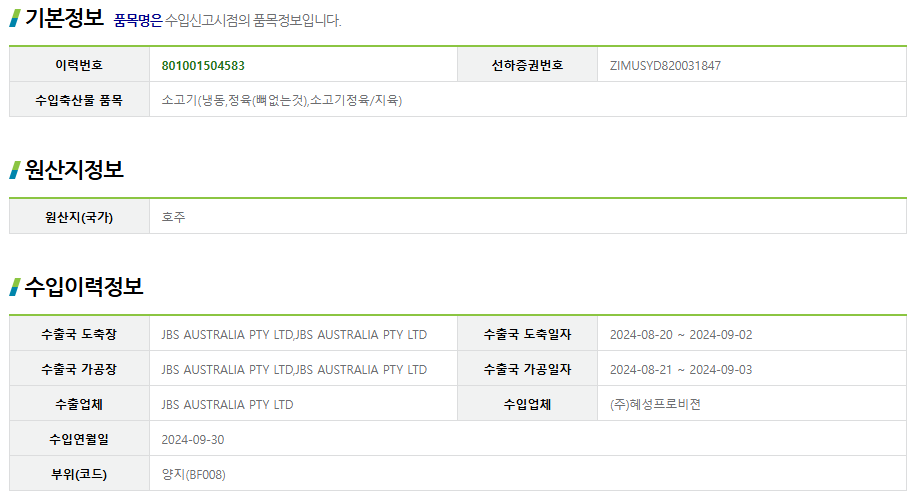
Task: Select slaughter date range starting 2024-08-20
Action: (x=681, y=334)
